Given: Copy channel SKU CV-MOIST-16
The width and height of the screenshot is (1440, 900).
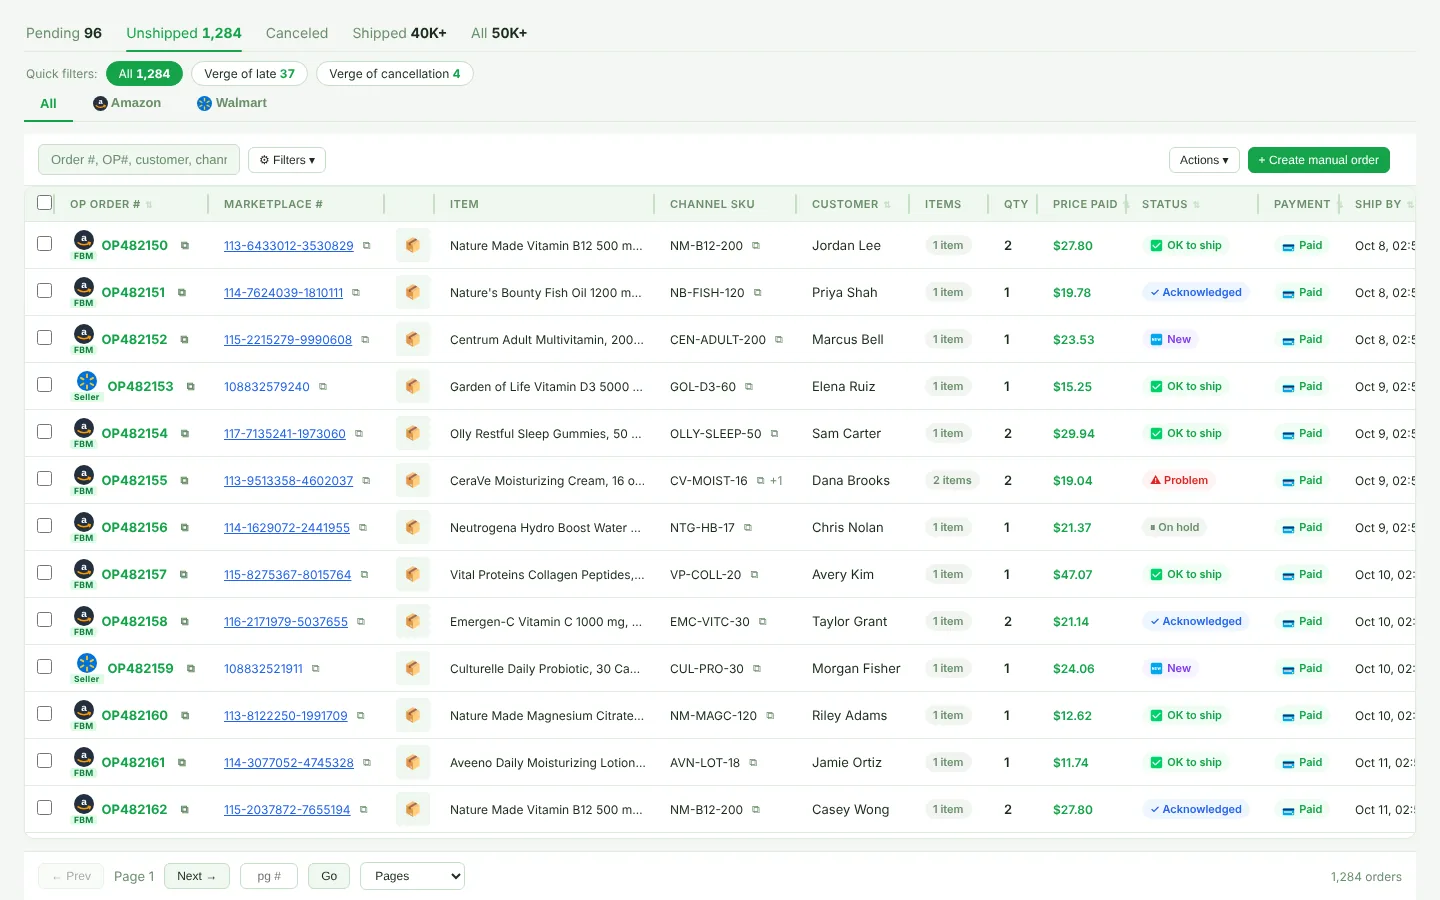Looking at the screenshot, I should [761, 481].
